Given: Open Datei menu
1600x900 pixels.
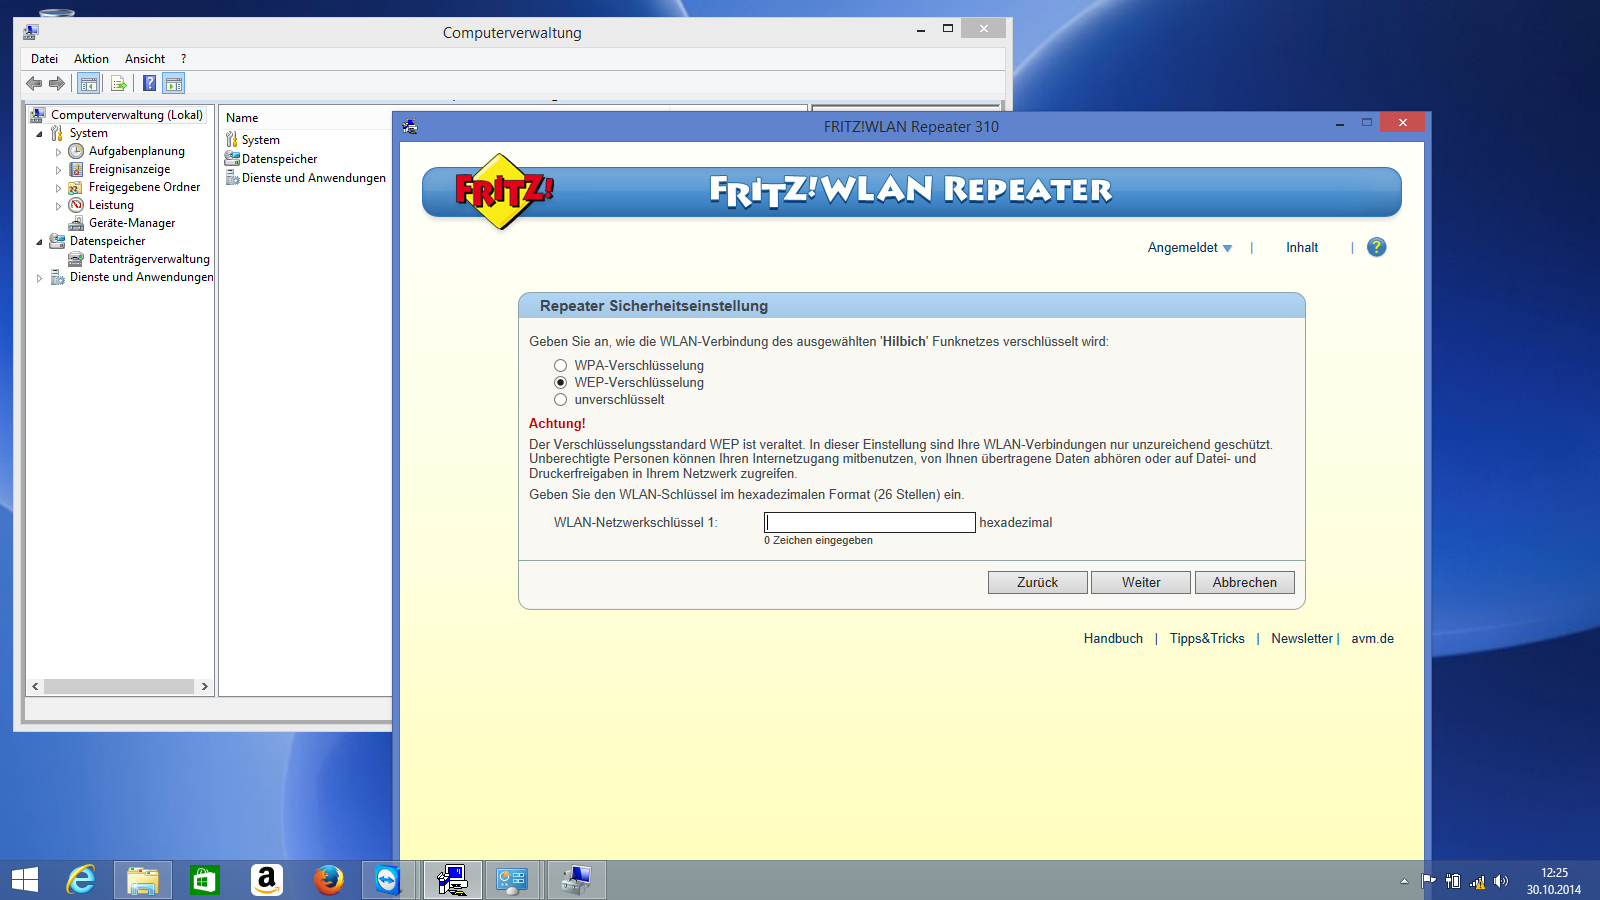Looking at the screenshot, I should click(44, 59).
